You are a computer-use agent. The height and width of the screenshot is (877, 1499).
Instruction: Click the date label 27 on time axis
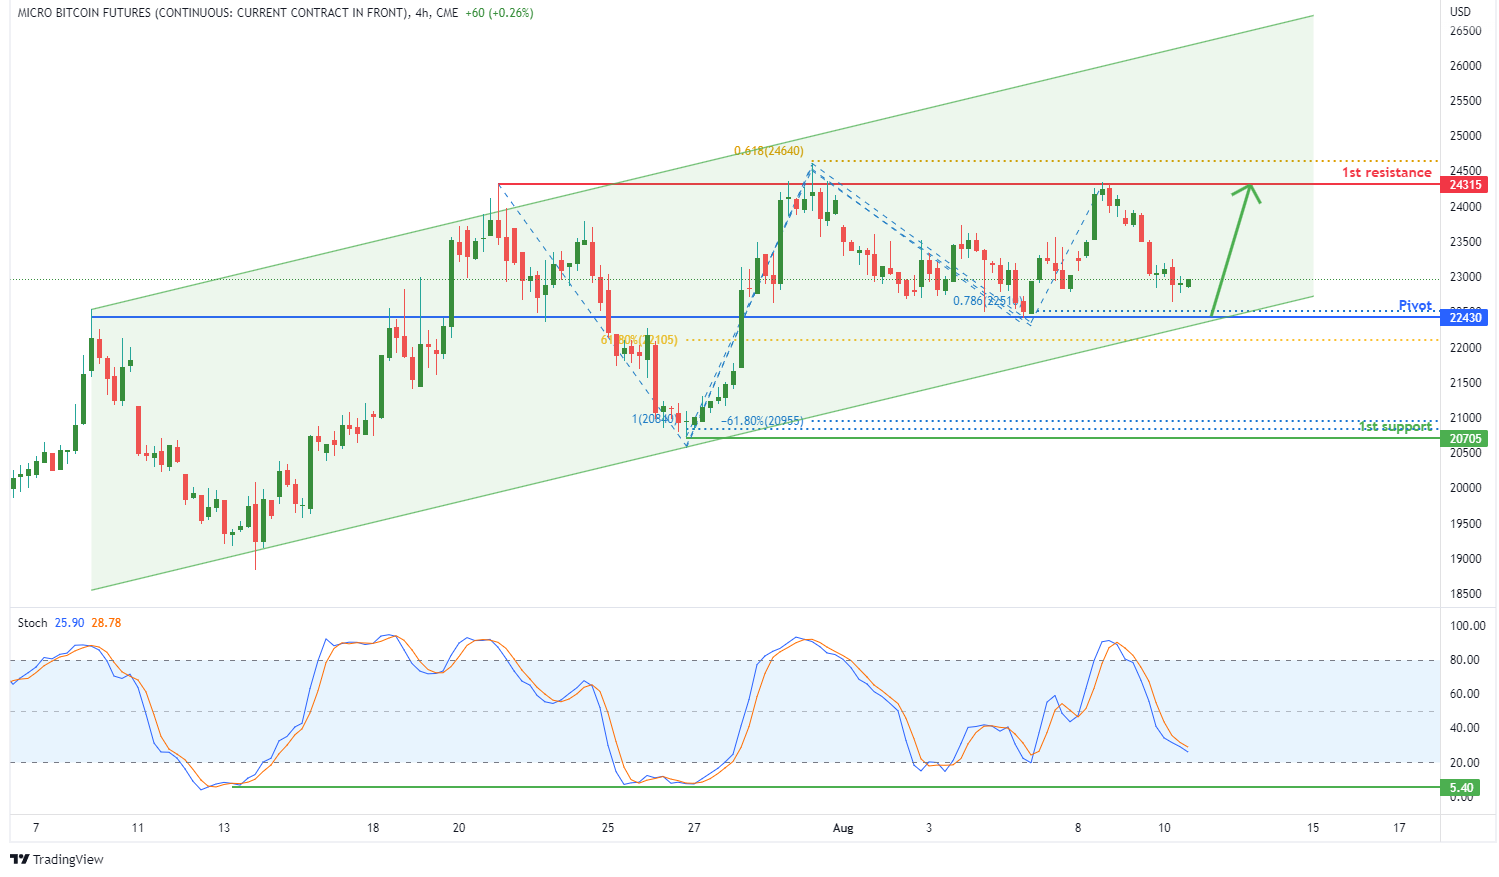pyautogui.click(x=694, y=828)
